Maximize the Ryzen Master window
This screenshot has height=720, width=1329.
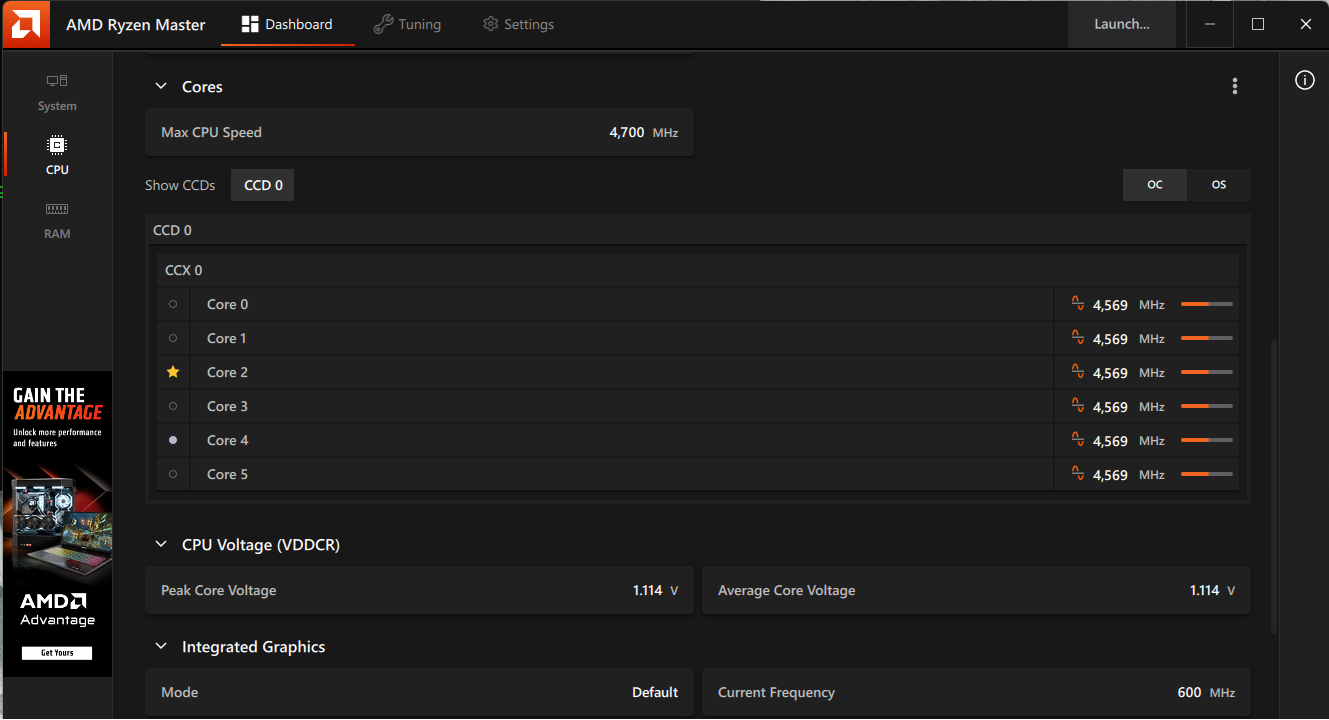pyautogui.click(x=1258, y=24)
